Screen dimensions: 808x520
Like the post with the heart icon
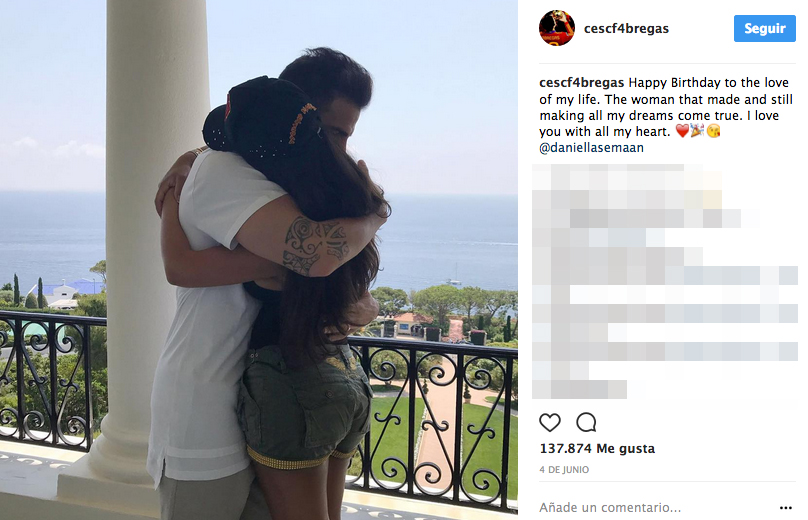(549, 423)
